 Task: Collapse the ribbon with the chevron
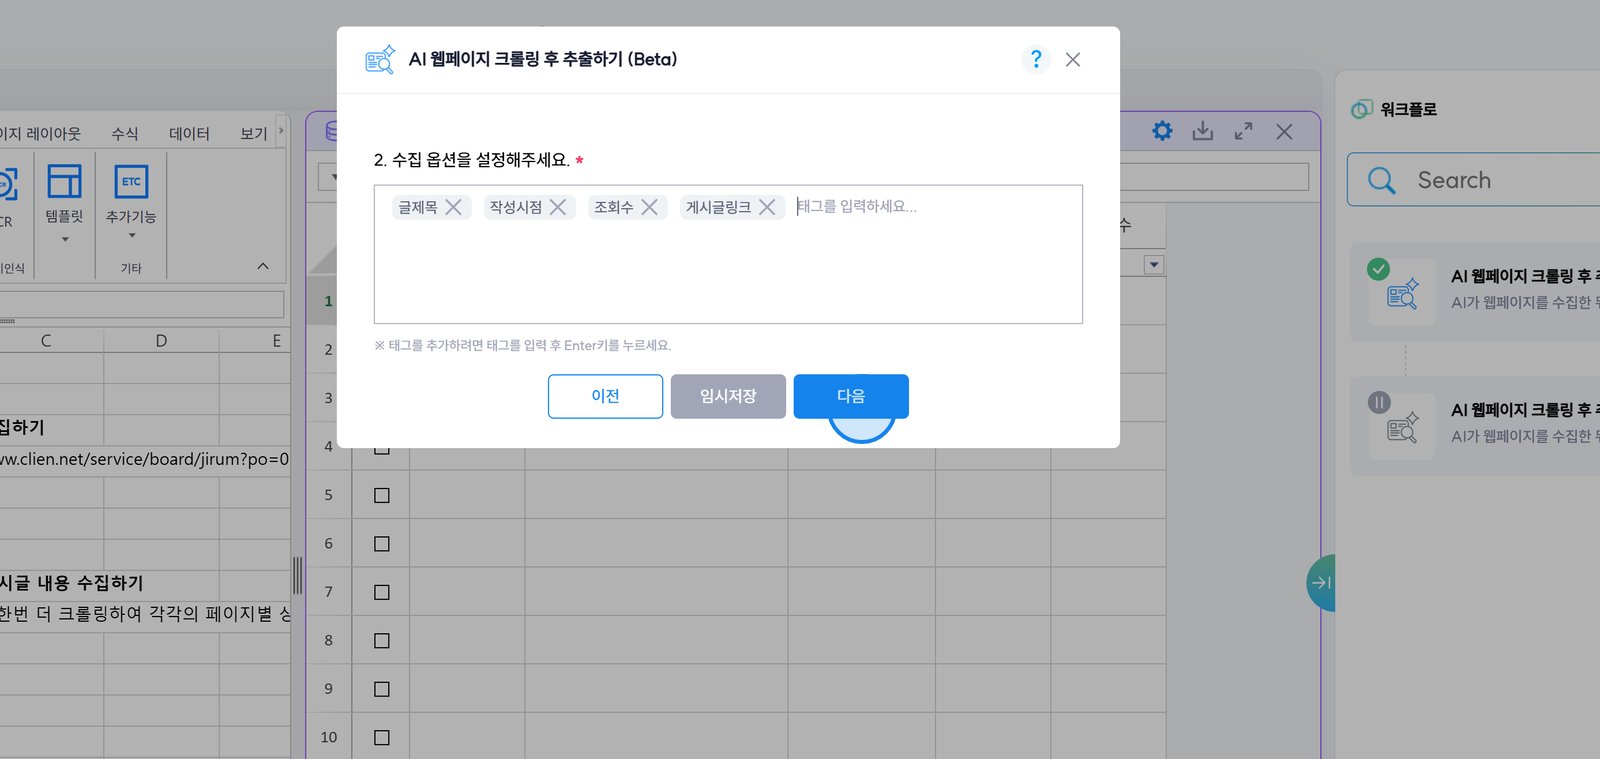[263, 266]
